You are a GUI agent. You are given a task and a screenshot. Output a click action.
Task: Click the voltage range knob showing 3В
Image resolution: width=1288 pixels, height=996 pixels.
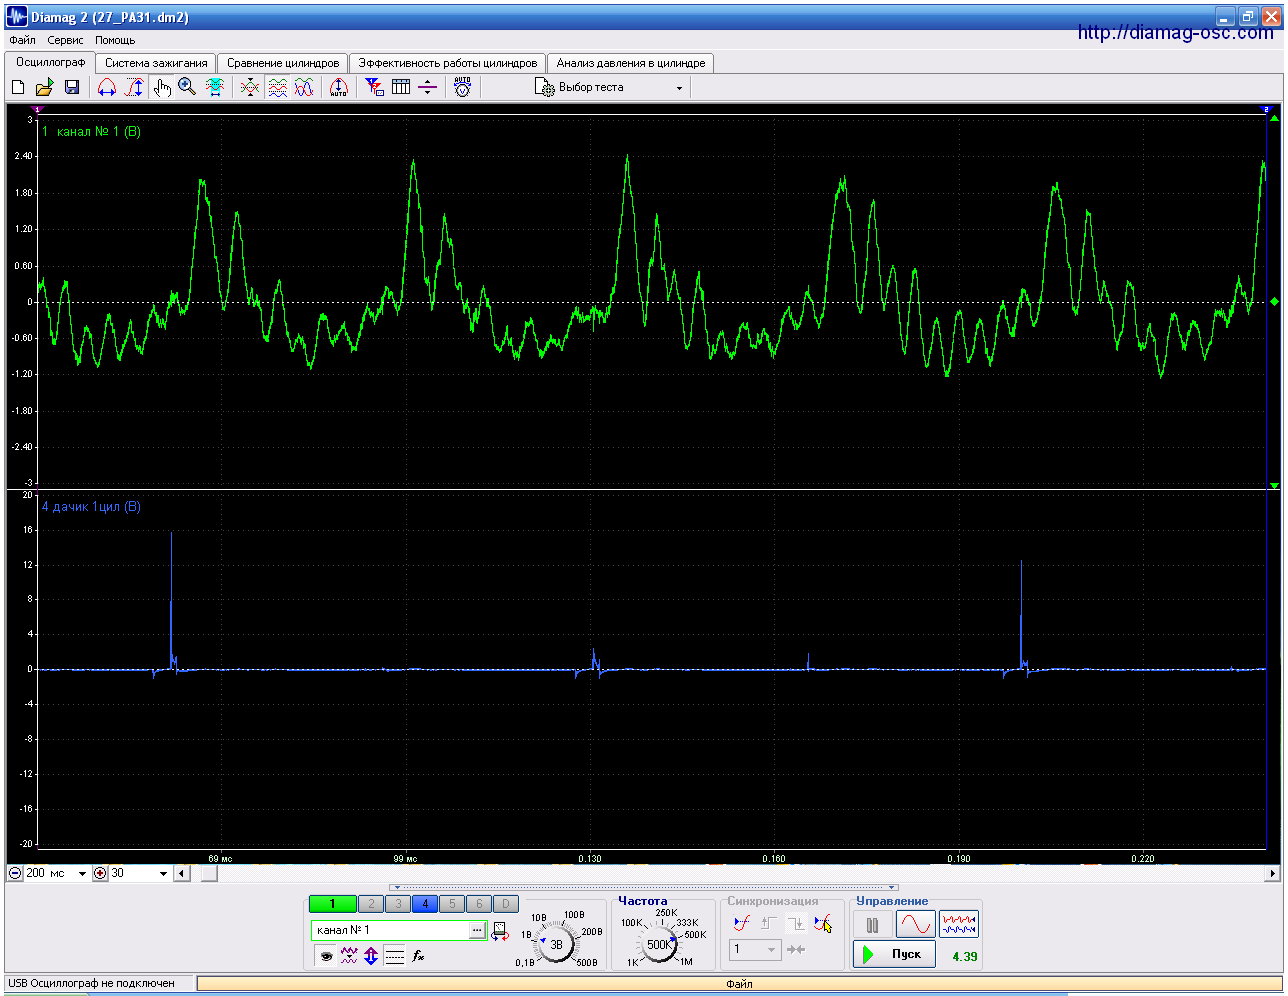[556, 943]
